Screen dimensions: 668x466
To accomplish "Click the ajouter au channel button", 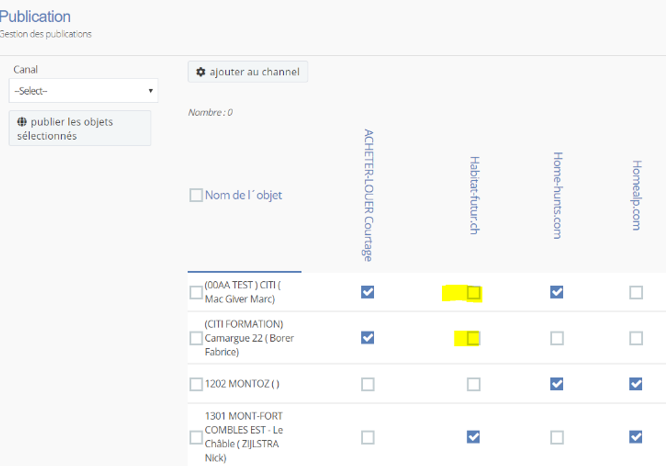I will click(248, 72).
